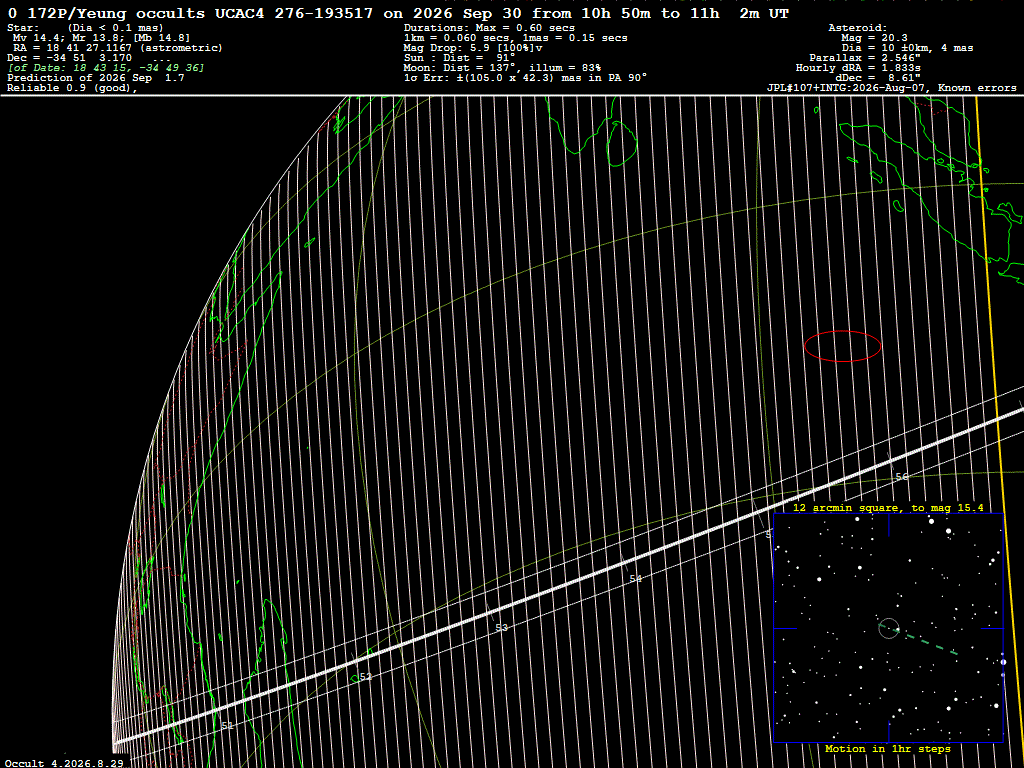Screen dimensions: 1024x768
Task: Select time marker 53 on the path
Action: click(502, 628)
